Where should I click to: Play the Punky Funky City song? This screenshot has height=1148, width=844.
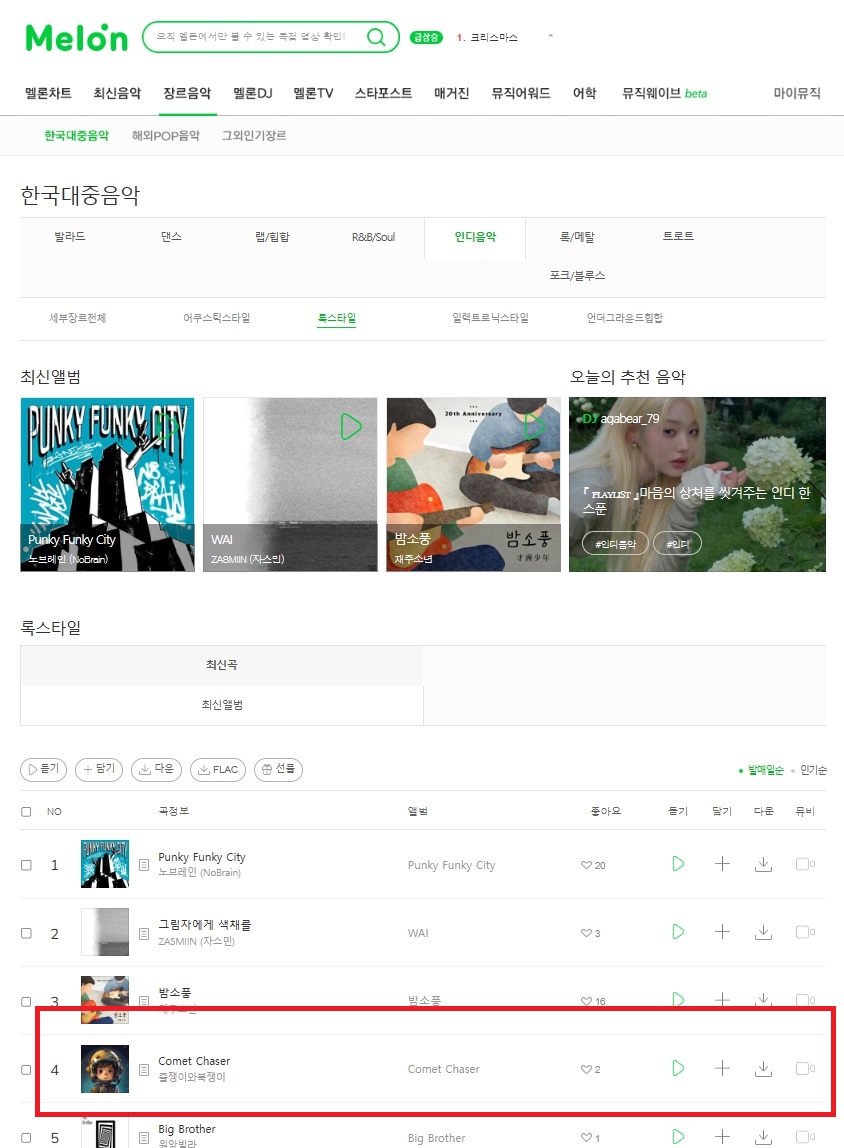pyautogui.click(x=678, y=864)
